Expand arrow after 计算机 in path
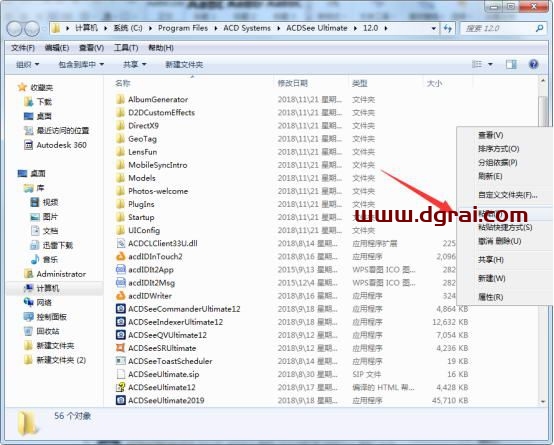554x445 pixels. (x=105, y=28)
